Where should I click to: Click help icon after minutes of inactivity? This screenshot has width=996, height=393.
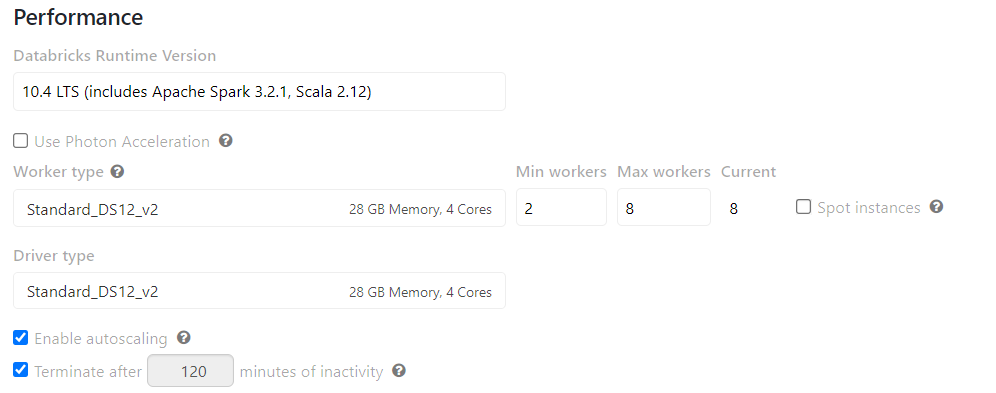coord(399,370)
